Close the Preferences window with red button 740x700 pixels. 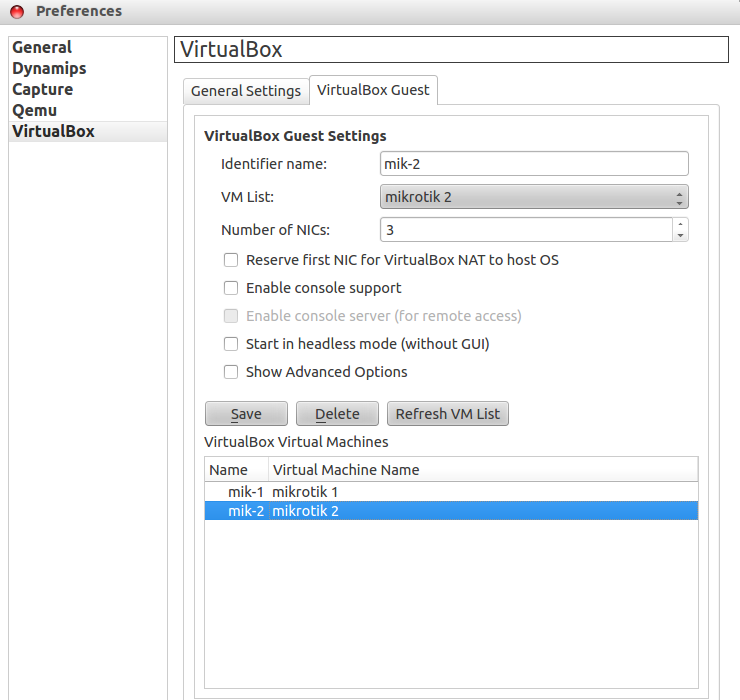click(17, 11)
